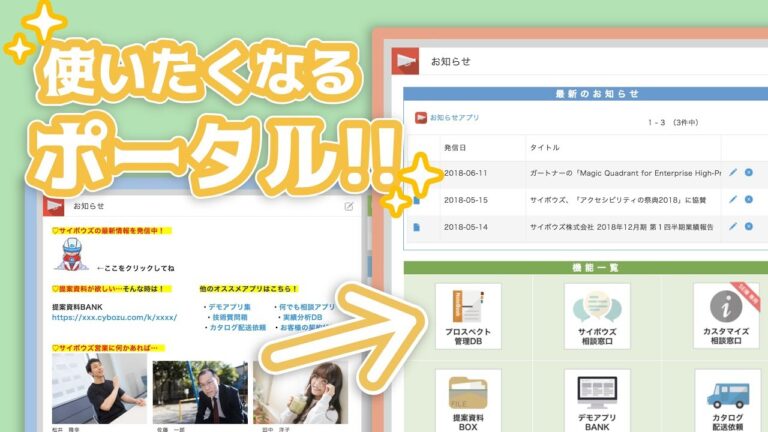This screenshot has height=432, width=768.
Task: Click the 2018-05-14 date cell
Action: 466,227
